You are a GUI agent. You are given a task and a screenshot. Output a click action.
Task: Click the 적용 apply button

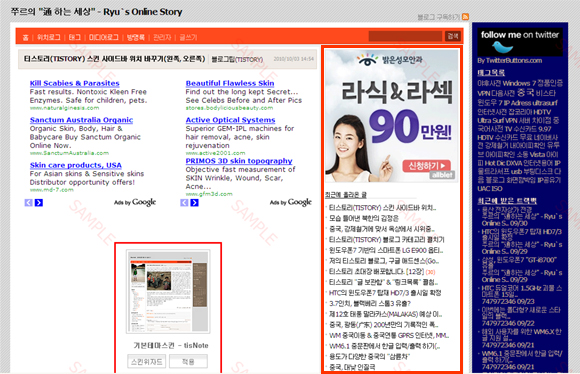click(x=188, y=361)
